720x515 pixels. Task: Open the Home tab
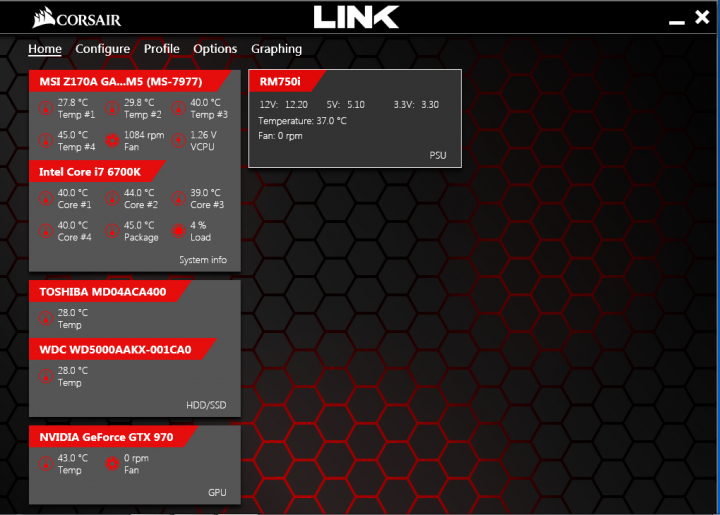pos(45,49)
